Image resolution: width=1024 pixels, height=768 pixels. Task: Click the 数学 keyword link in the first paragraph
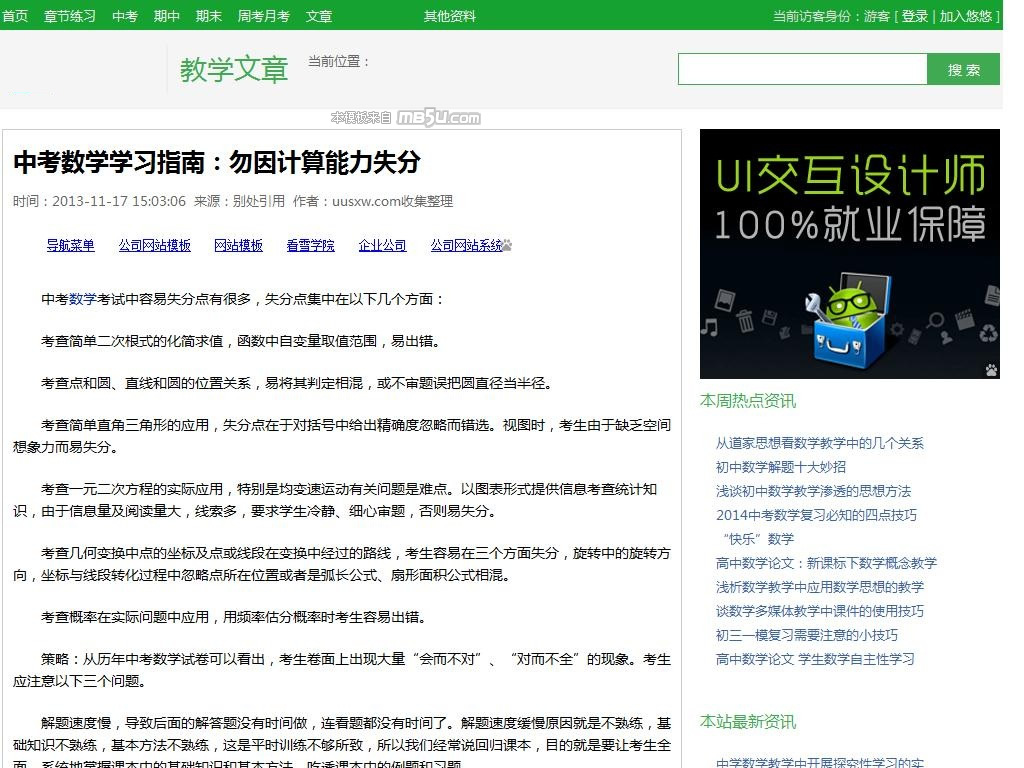83,299
